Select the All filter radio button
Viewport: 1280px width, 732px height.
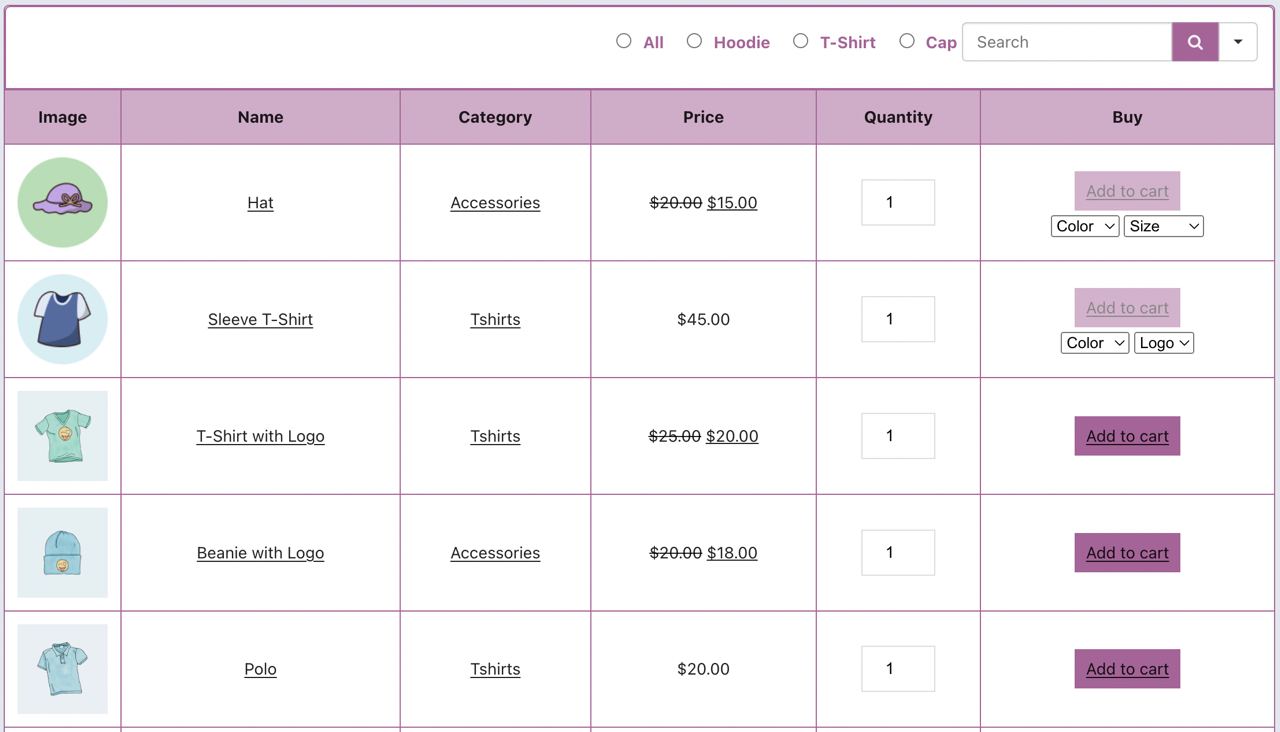point(624,41)
